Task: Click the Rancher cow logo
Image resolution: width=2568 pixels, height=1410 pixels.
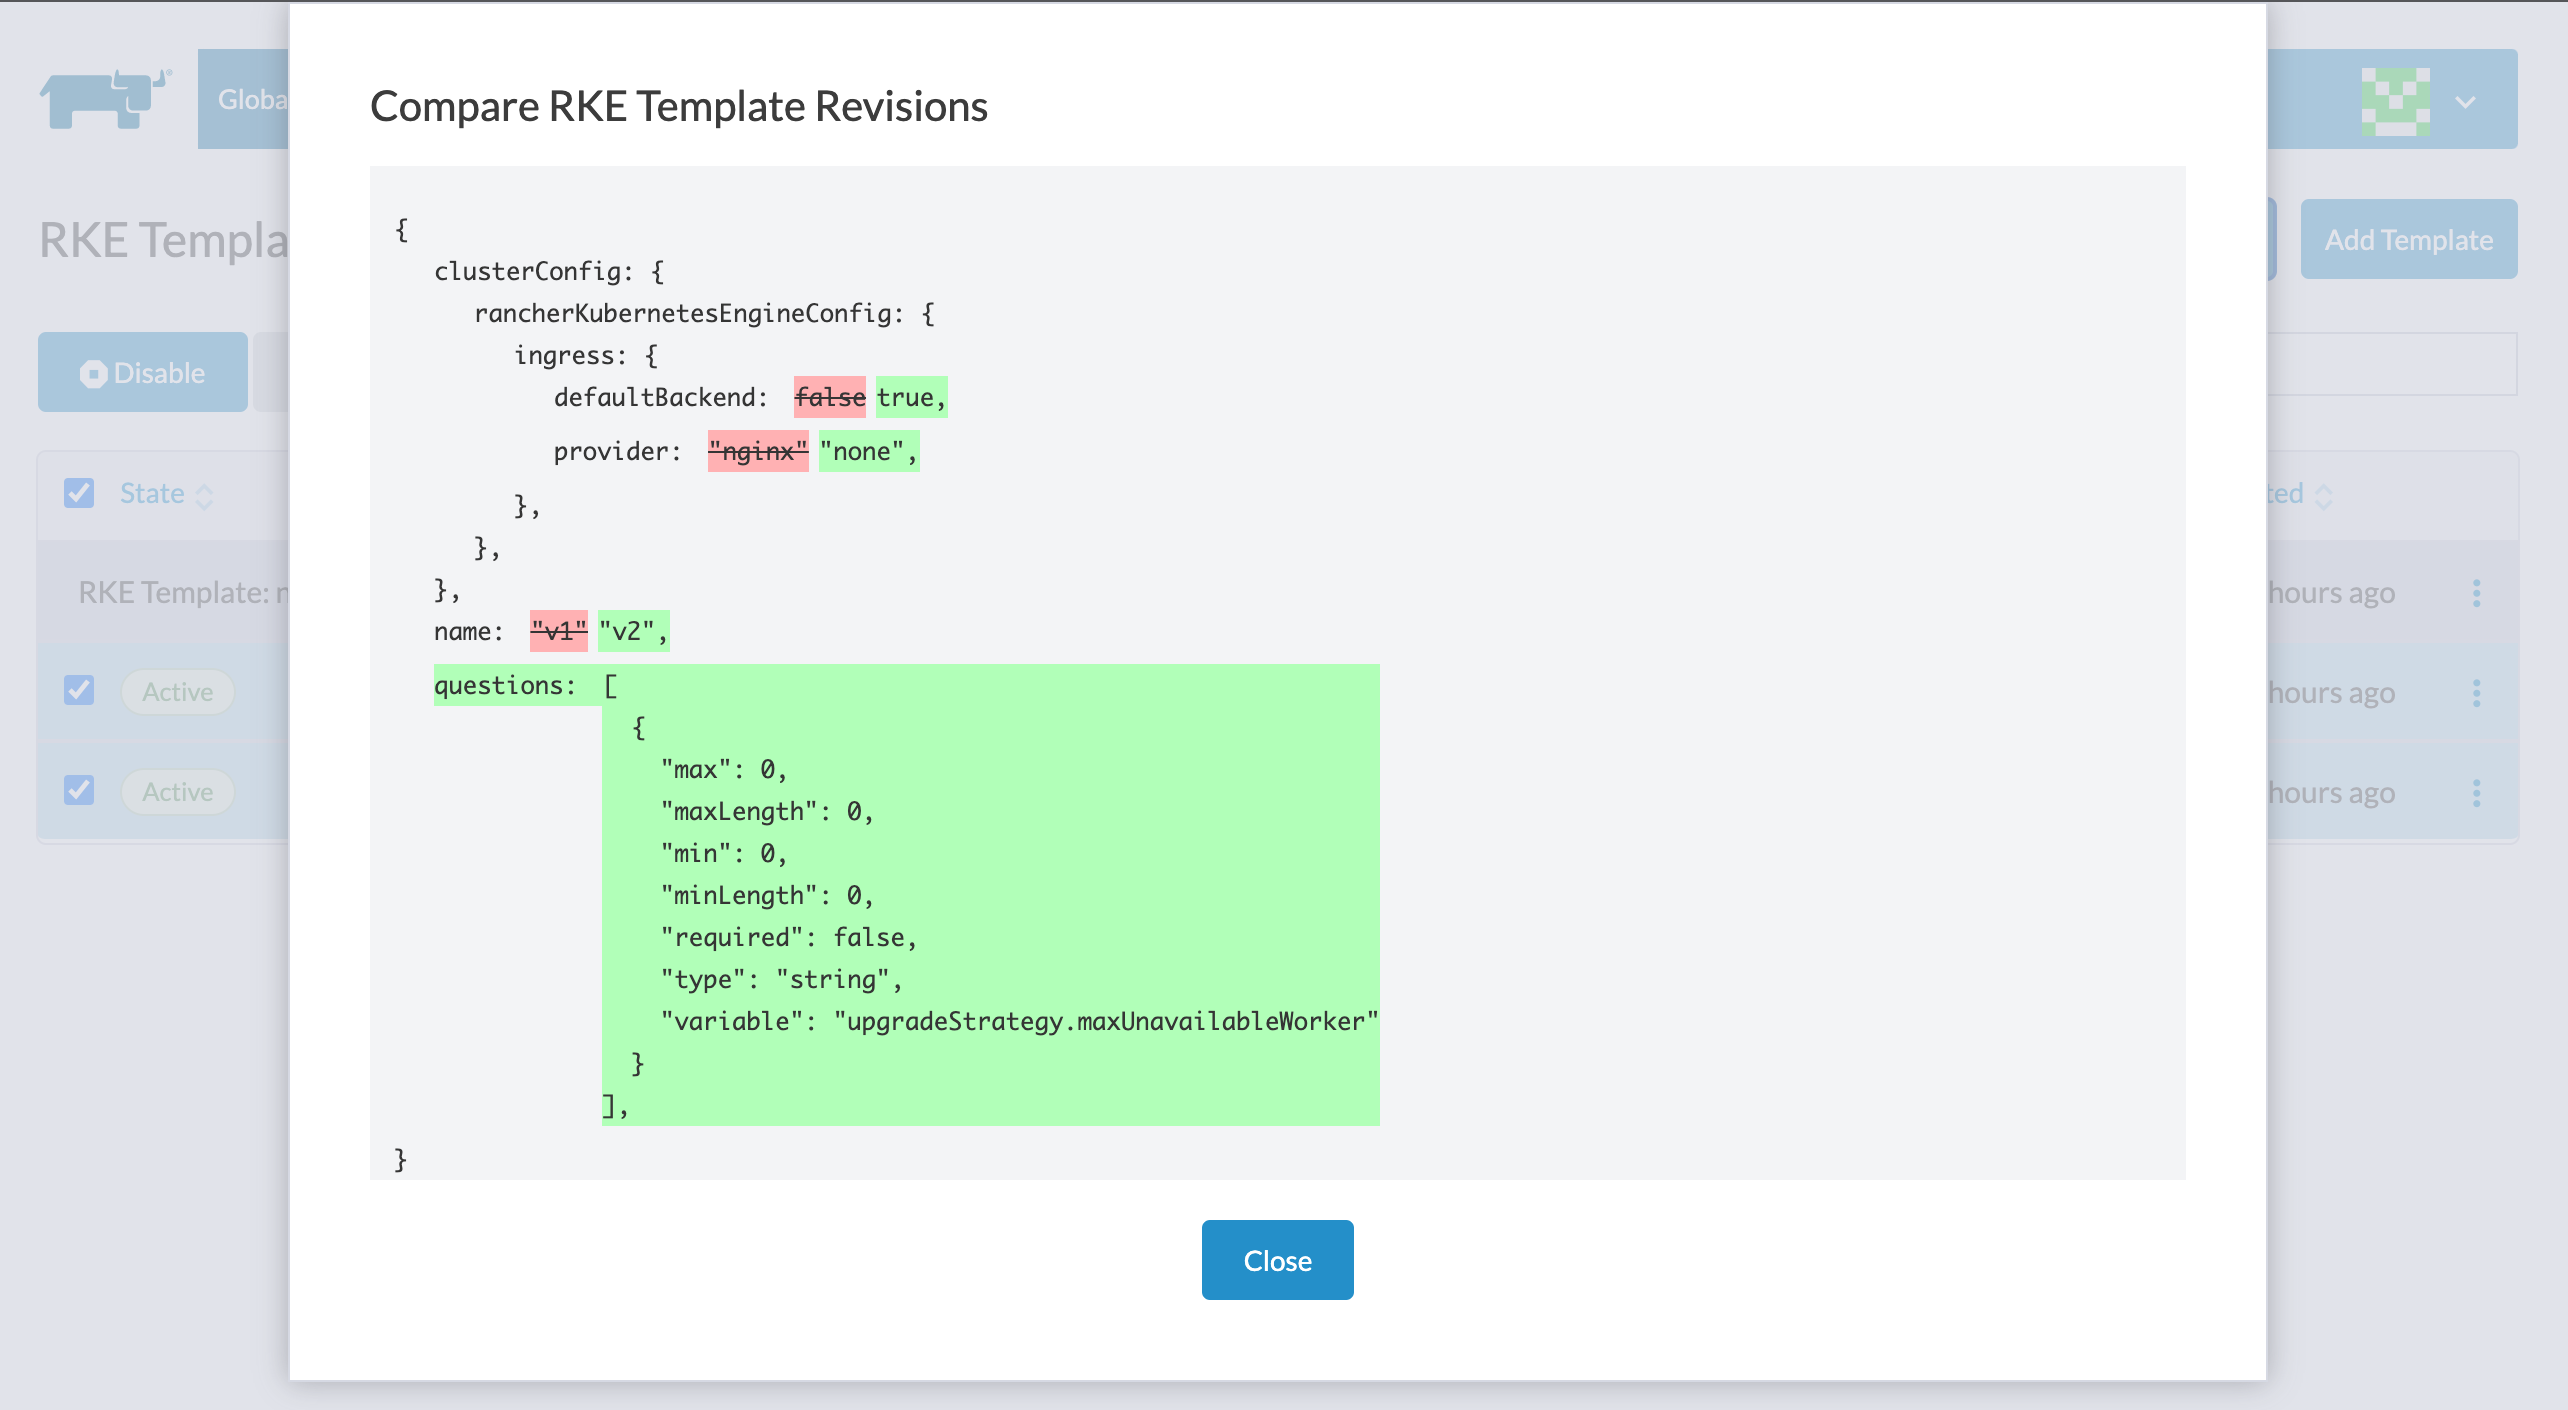Action: 105,99
